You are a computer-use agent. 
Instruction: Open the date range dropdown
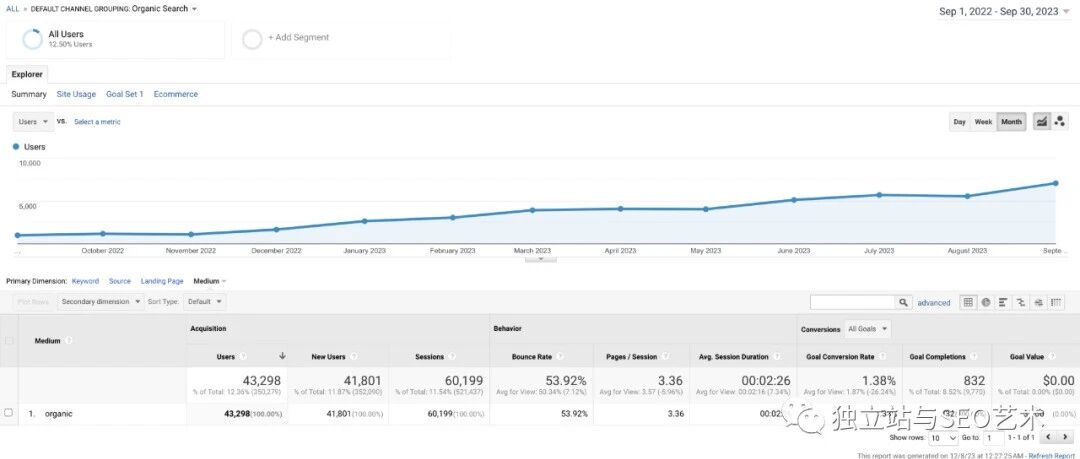click(1004, 11)
